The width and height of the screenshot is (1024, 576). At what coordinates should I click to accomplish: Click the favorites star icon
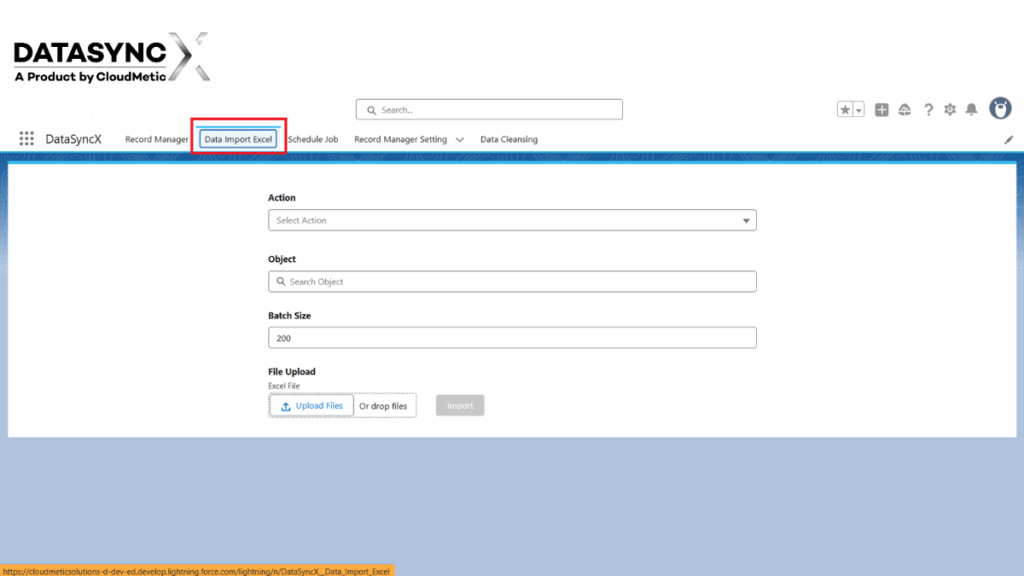843,108
